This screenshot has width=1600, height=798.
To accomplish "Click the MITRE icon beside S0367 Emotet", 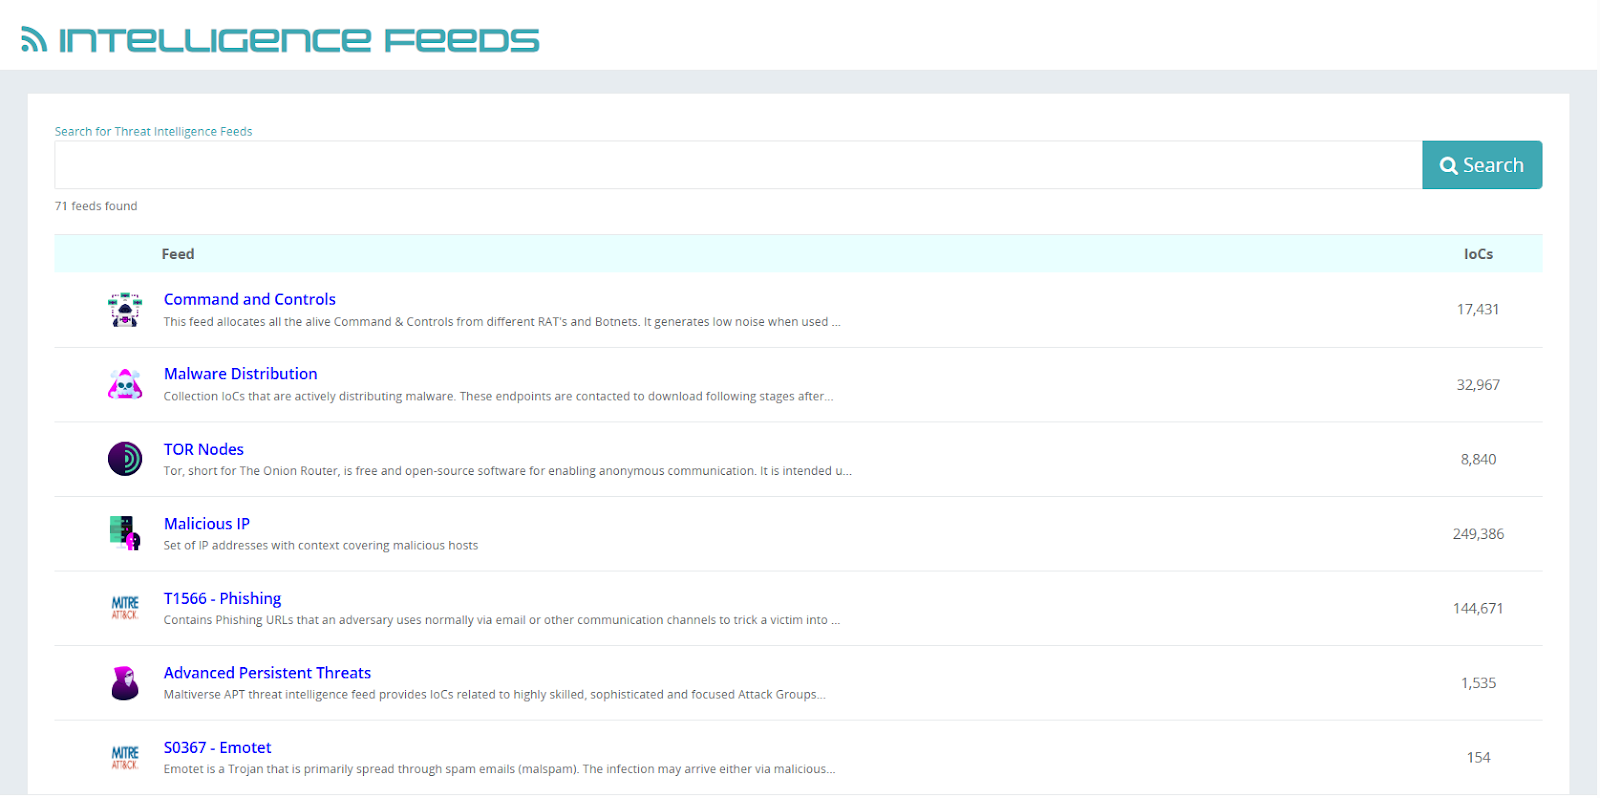I will pos(125,757).
